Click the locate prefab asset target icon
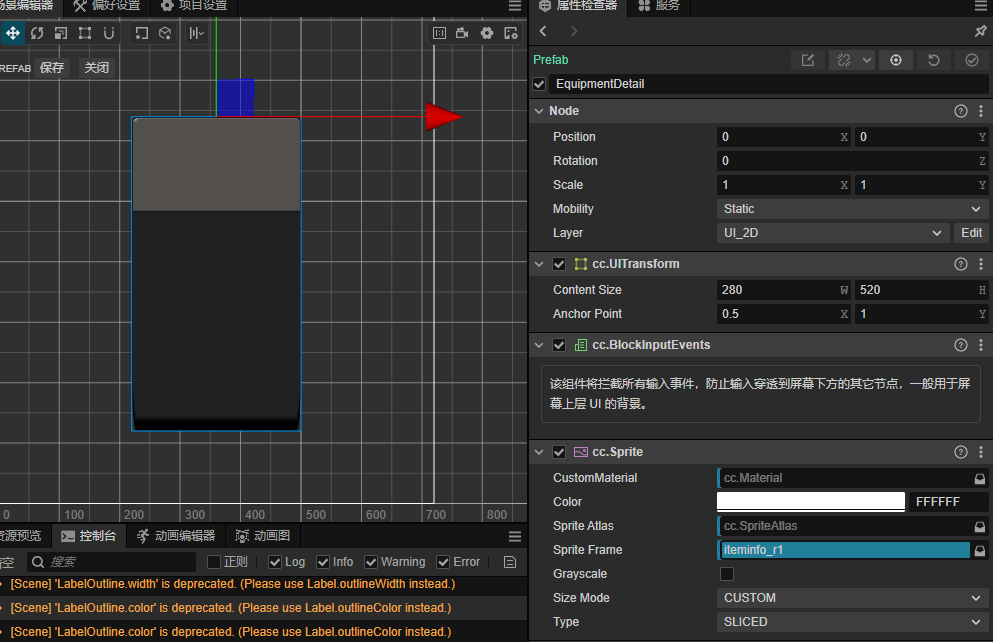The width and height of the screenshot is (993, 642). [x=895, y=60]
